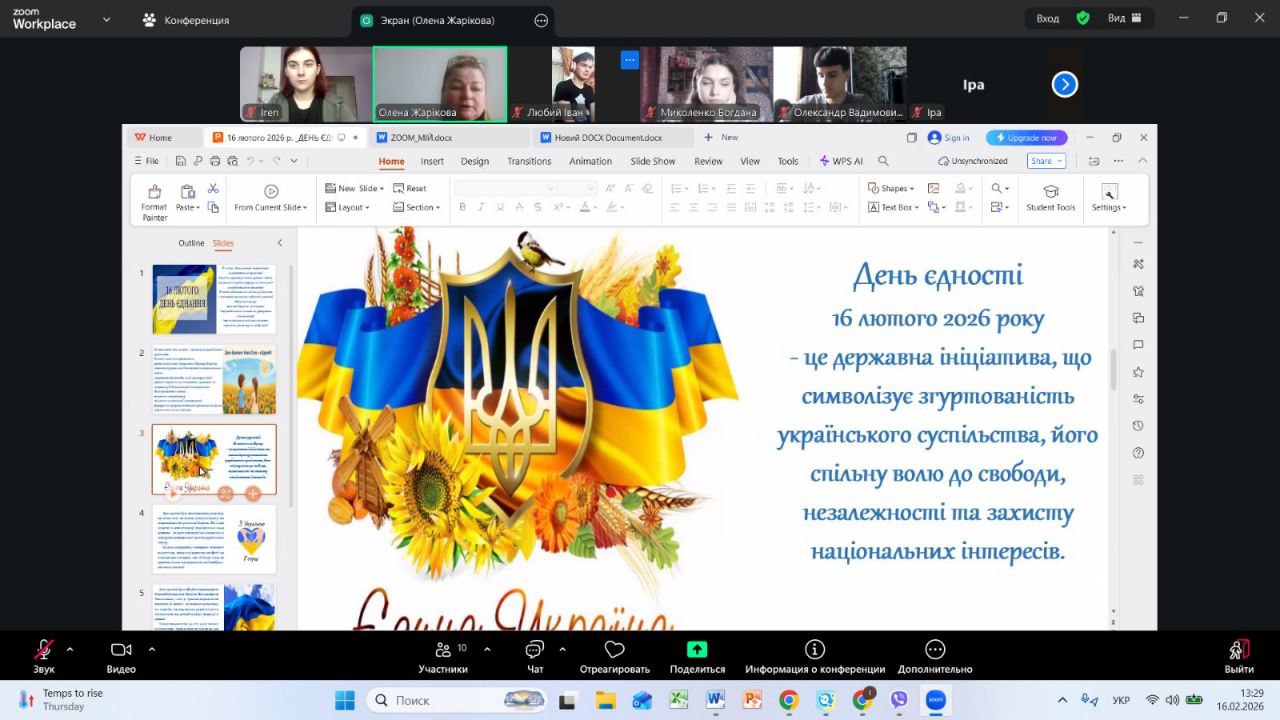This screenshot has width=1280, height=720.
Task: Click Format Painter in WPS ribbon
Action: point(154,201)
